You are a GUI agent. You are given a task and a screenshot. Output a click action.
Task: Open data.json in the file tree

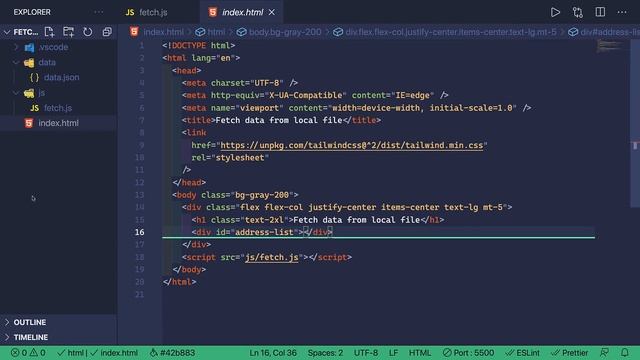pyautogui.click(x=61, y=77)
